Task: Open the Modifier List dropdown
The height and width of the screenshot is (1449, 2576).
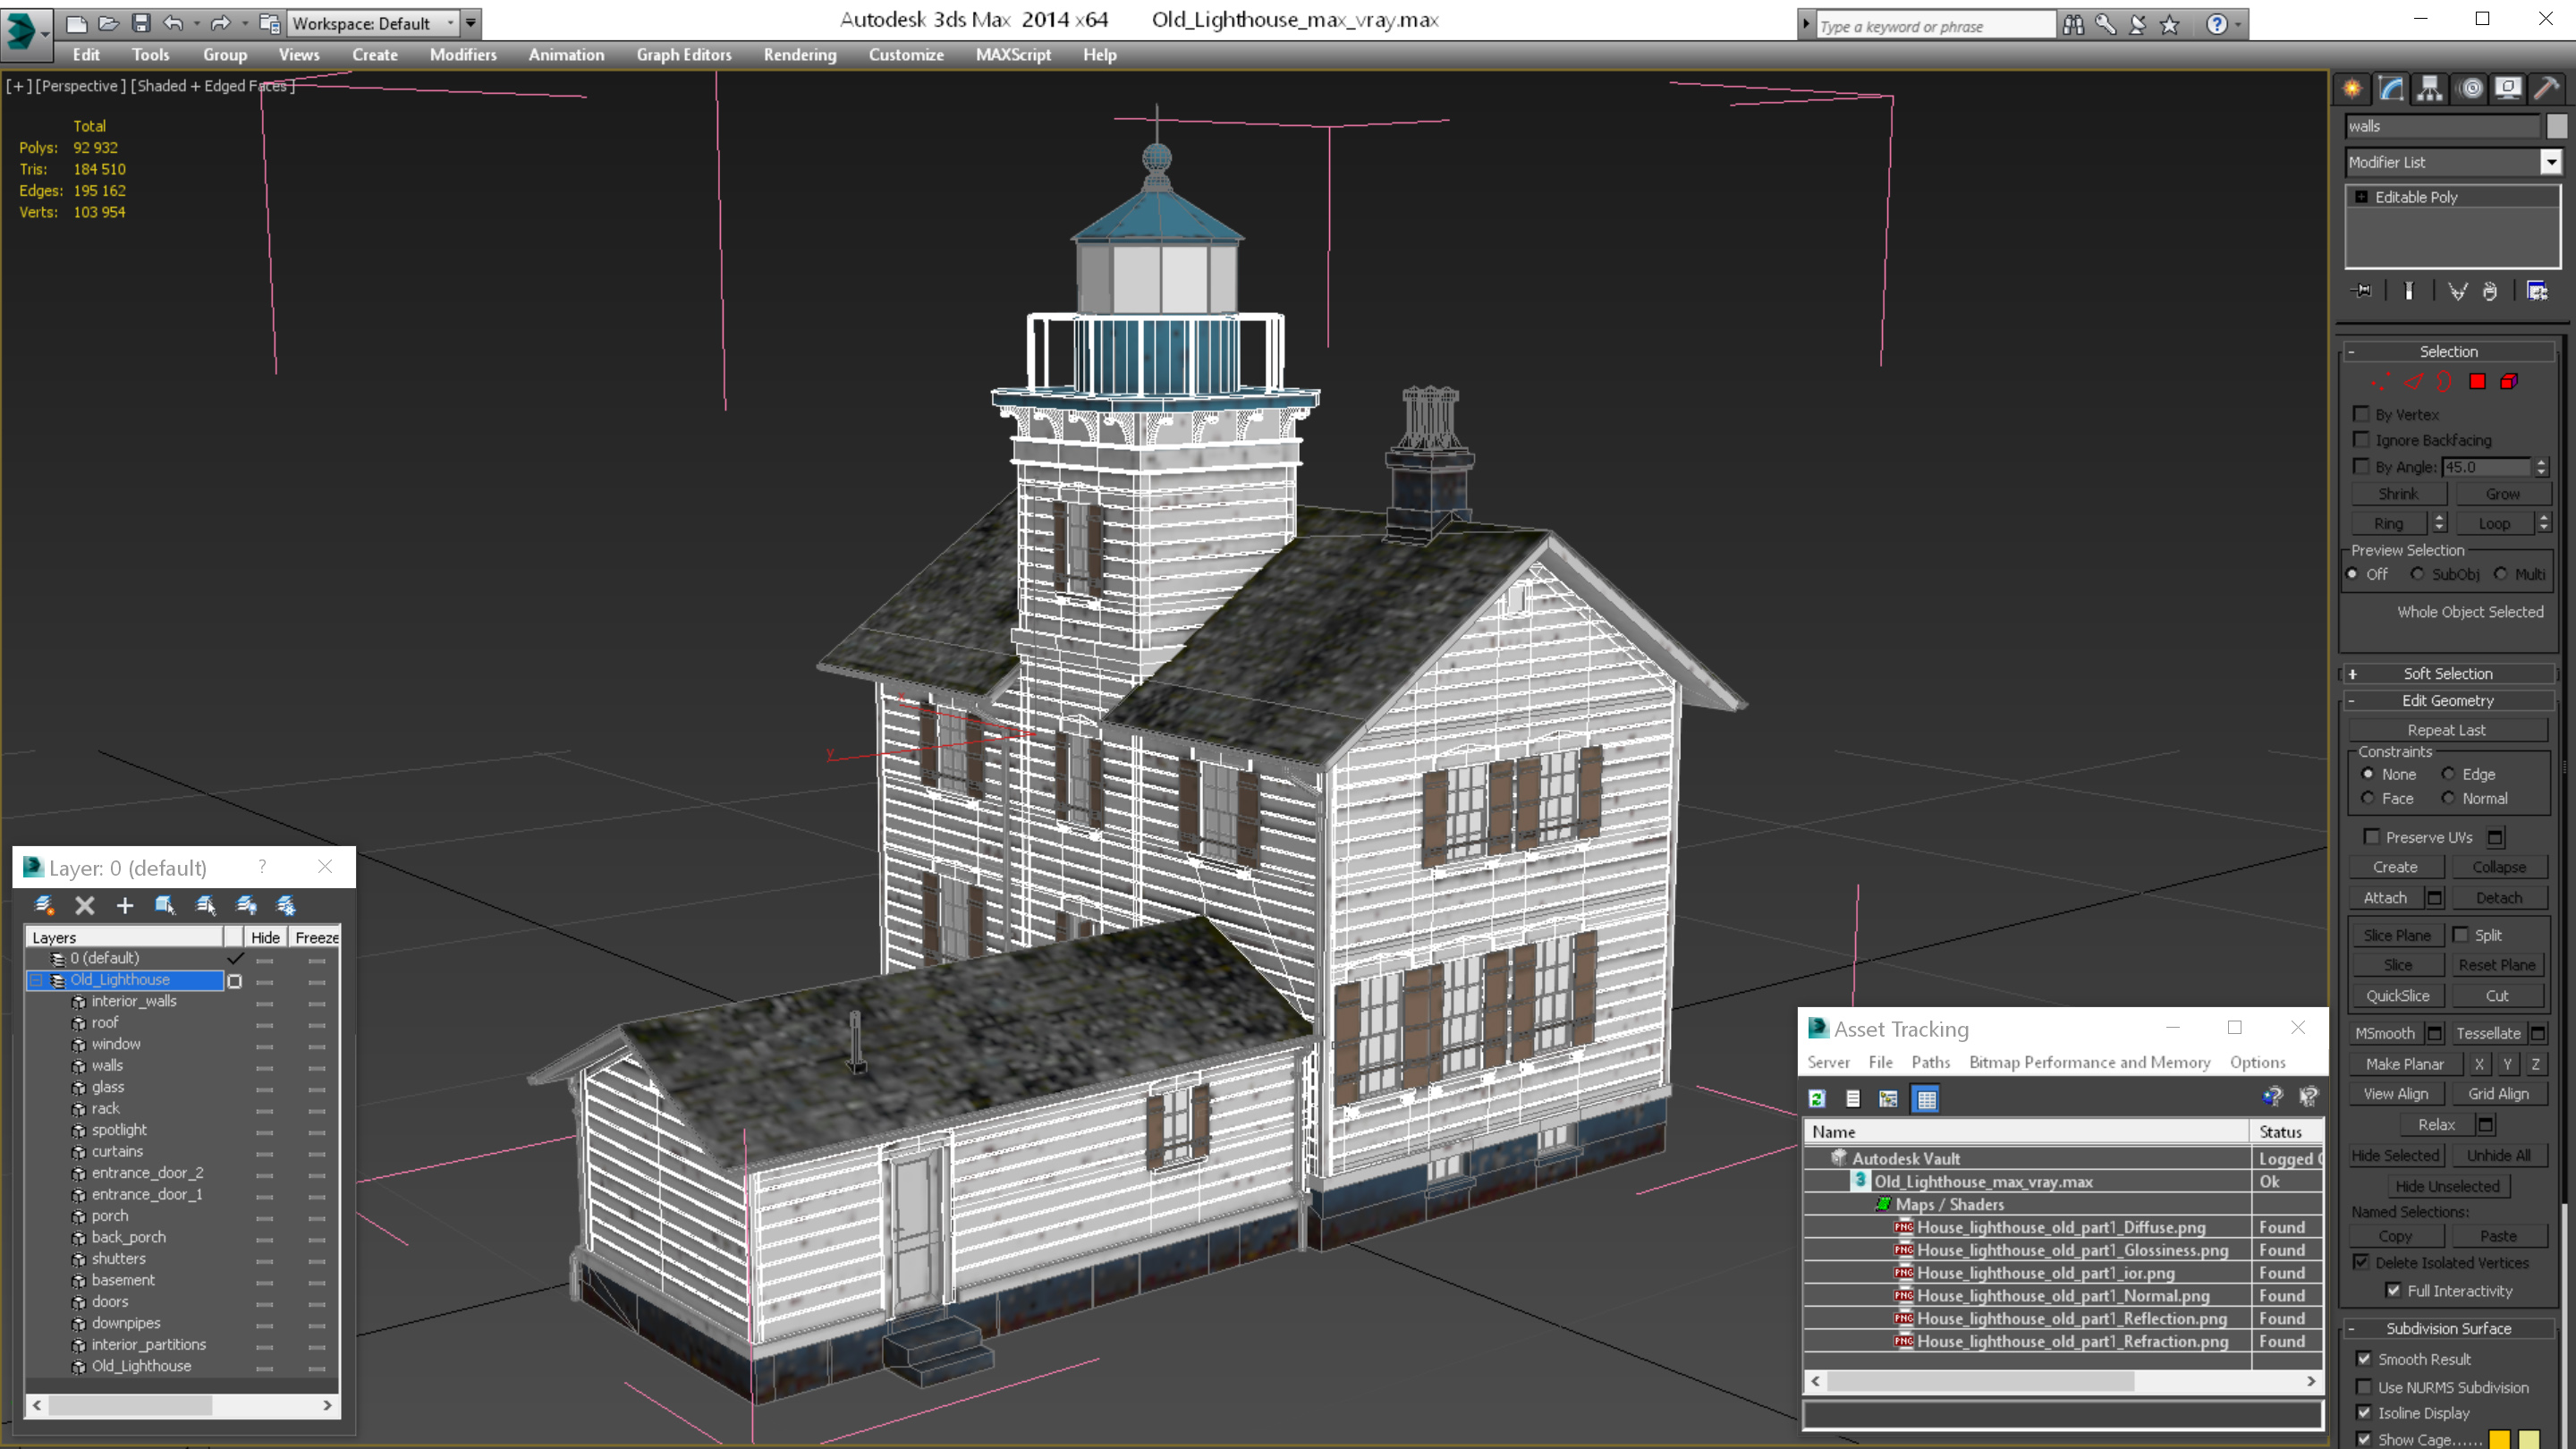Action: pos(2547,161)
